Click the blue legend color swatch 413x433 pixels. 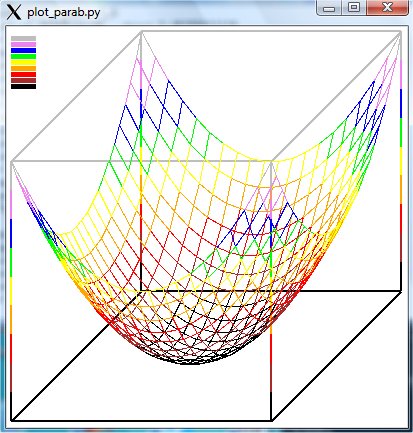[23, 50]
